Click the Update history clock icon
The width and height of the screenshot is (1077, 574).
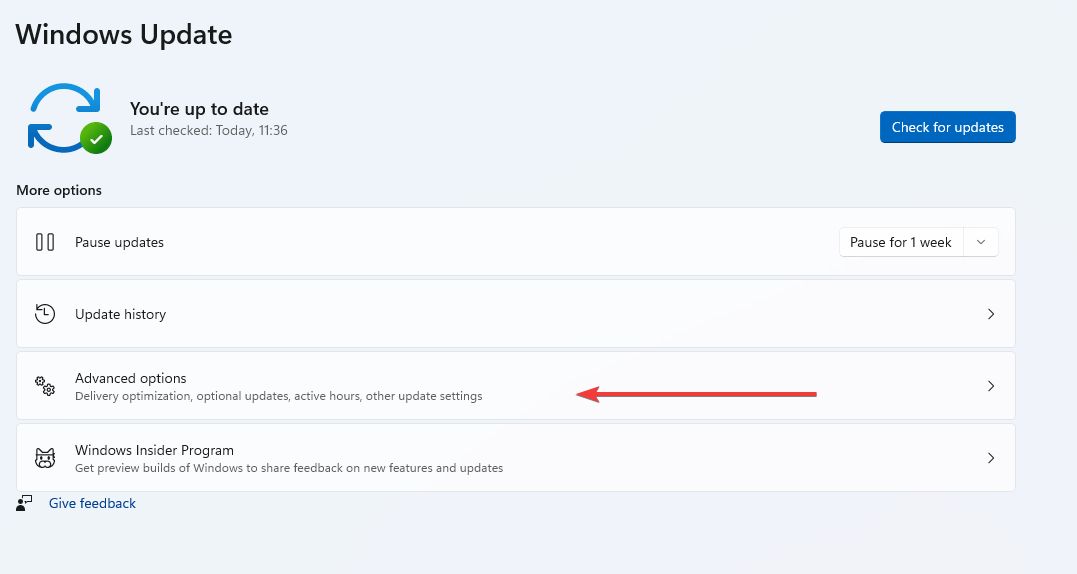pos(45,314)
